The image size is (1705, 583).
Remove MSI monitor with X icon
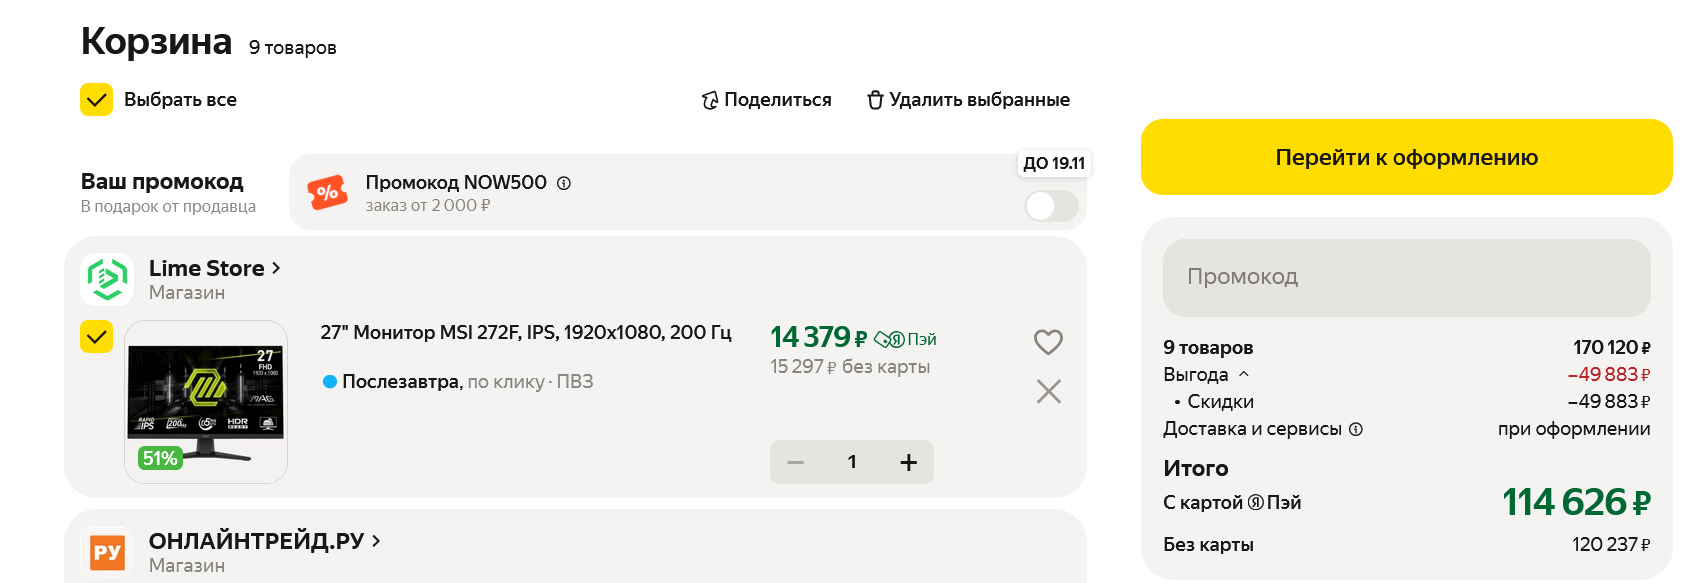[x=1048, y=391]
